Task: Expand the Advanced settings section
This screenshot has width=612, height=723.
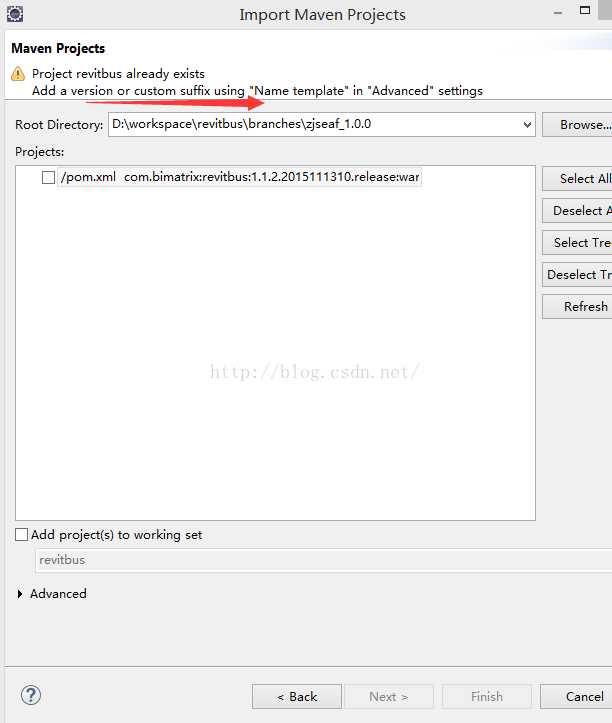Action: [20, 594]
